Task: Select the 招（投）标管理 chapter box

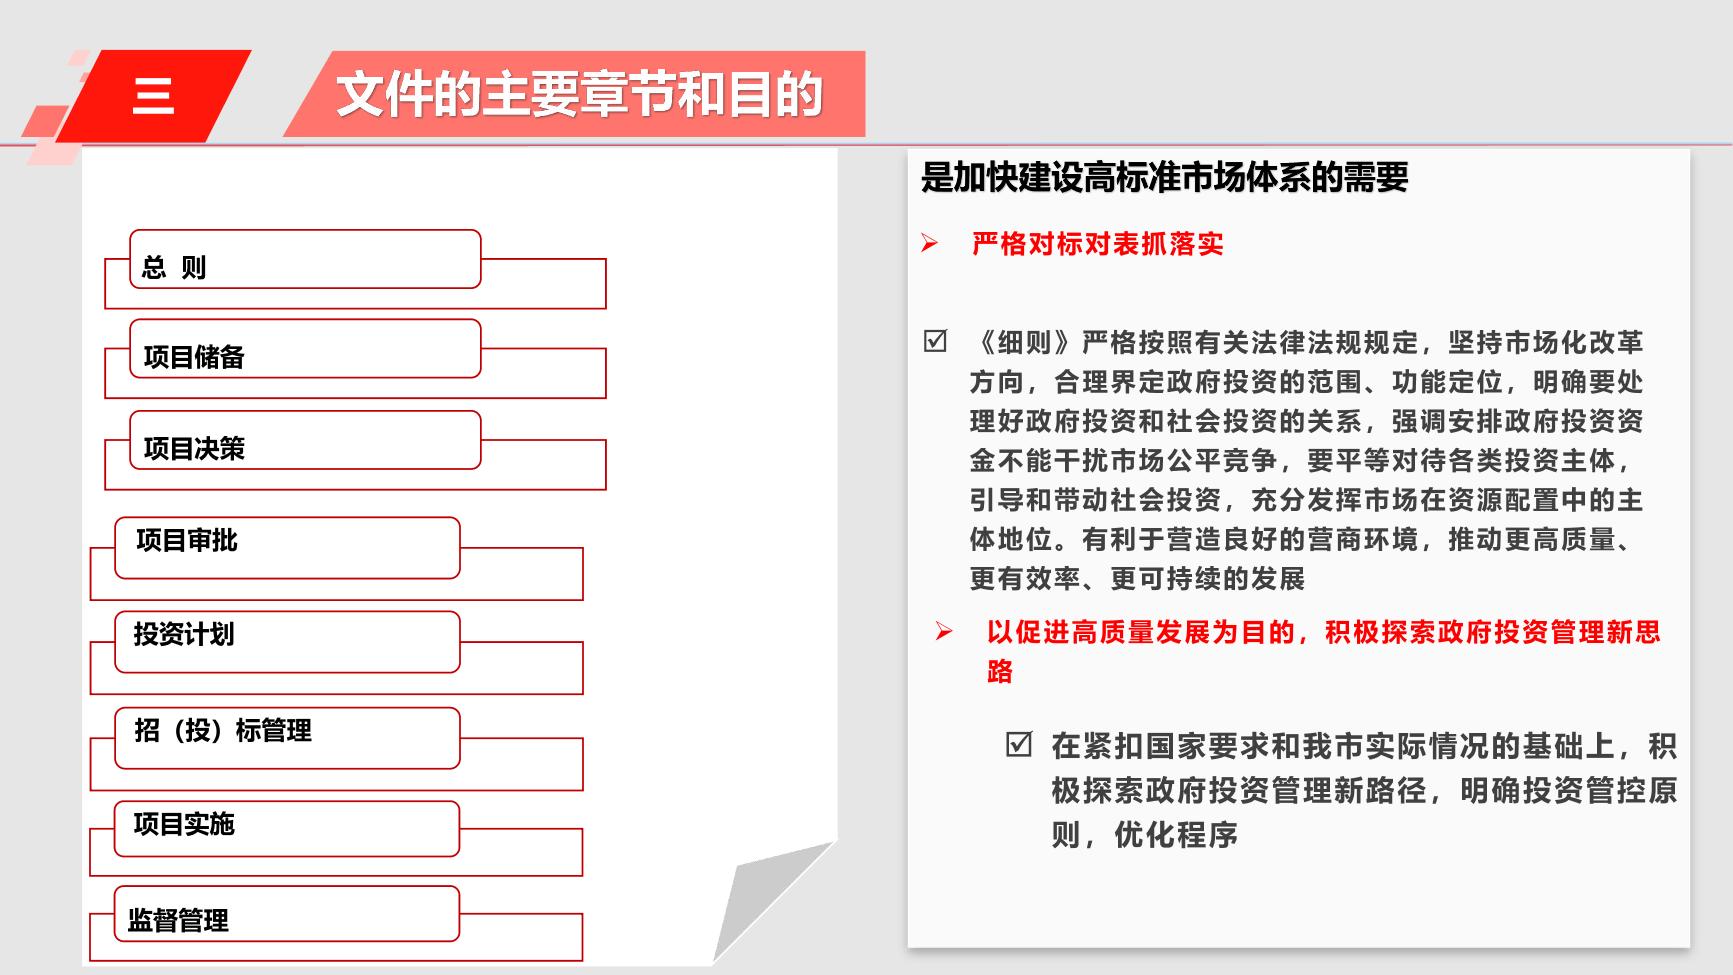Action: (x=287, y=738)
